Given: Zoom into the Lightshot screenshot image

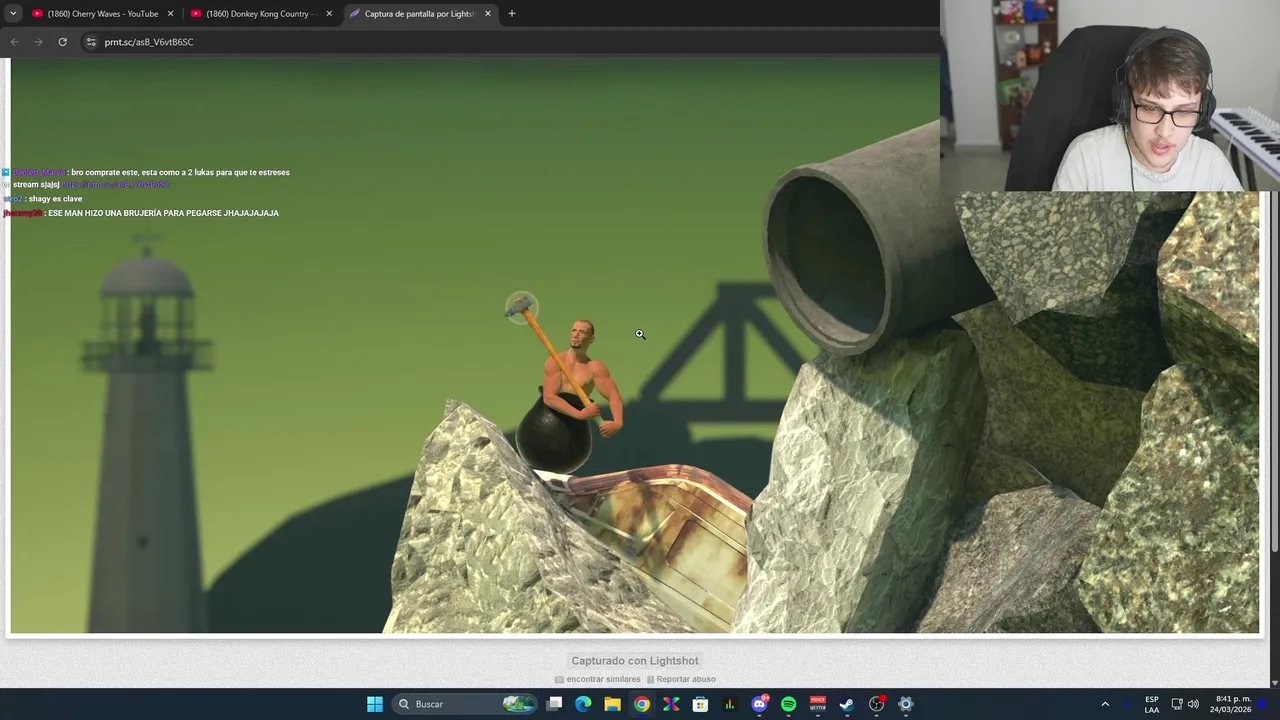Looking at the screenshot, I should click(x=635, y=346).
